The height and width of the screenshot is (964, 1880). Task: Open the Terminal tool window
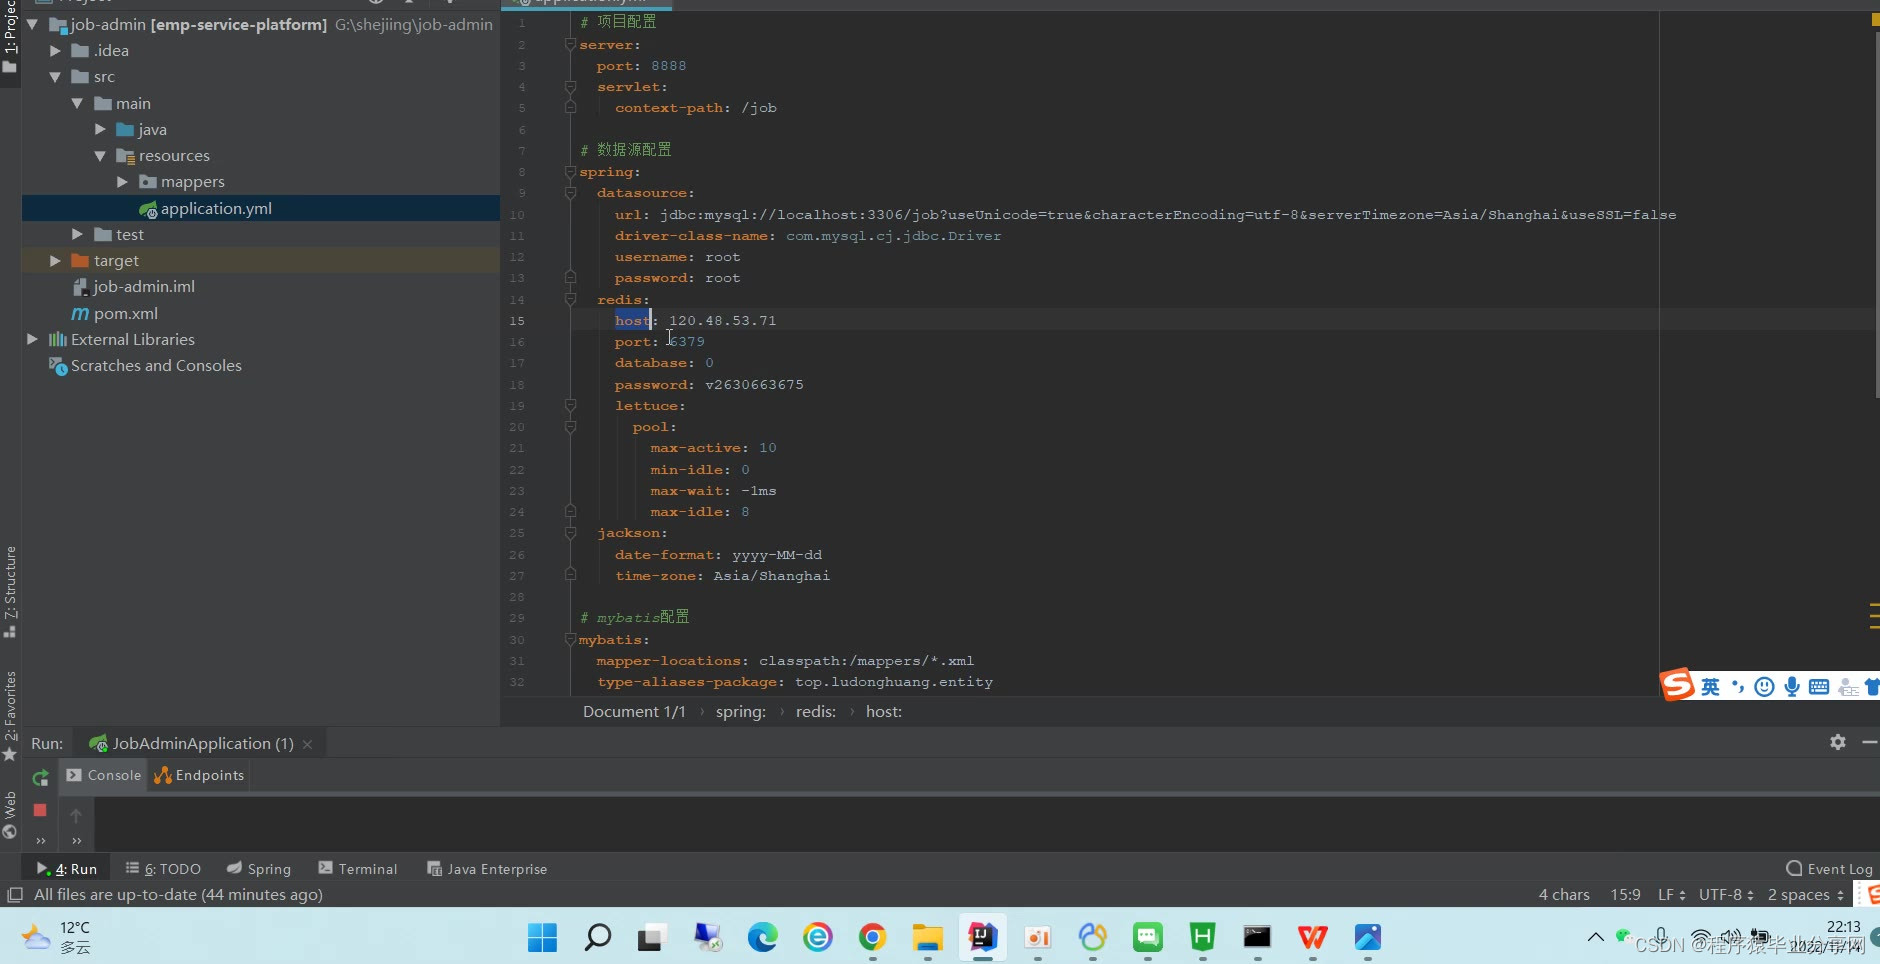[x=358, y=869]
